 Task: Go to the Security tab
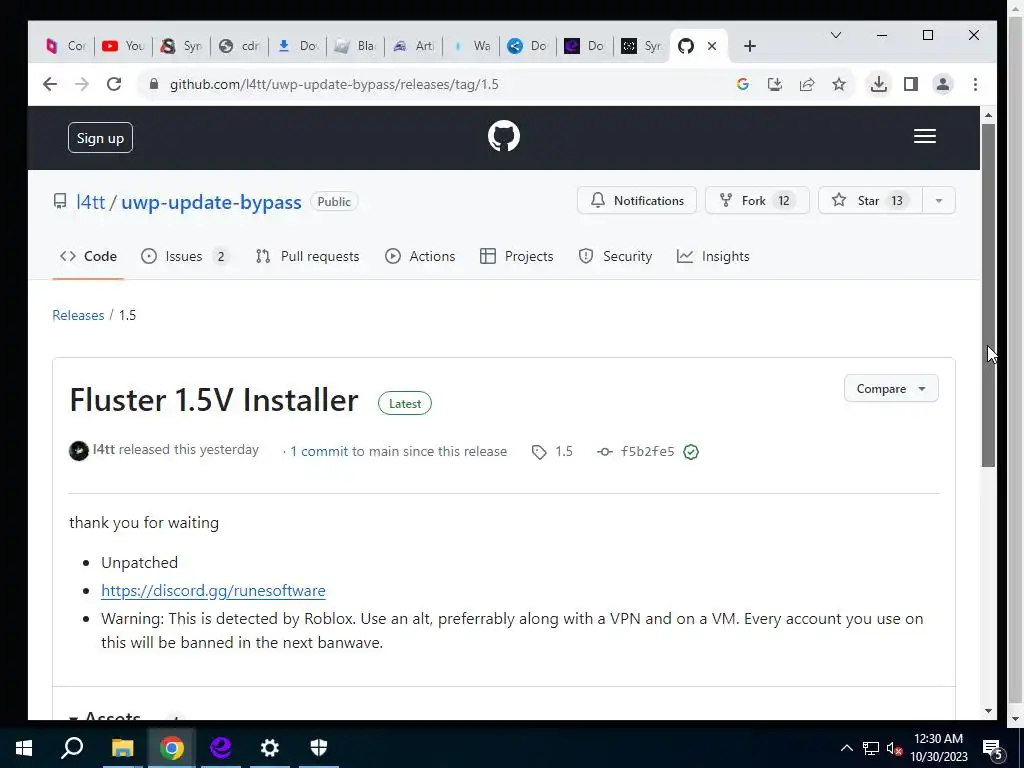pyautogui.click(x=615, y=256)
